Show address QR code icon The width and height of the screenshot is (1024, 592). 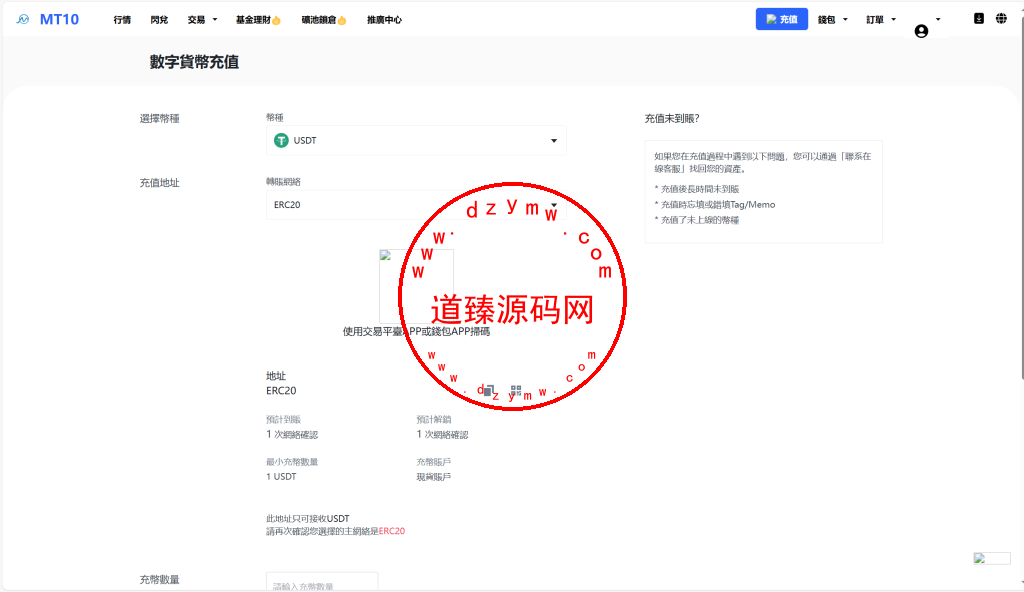point(516,391)
